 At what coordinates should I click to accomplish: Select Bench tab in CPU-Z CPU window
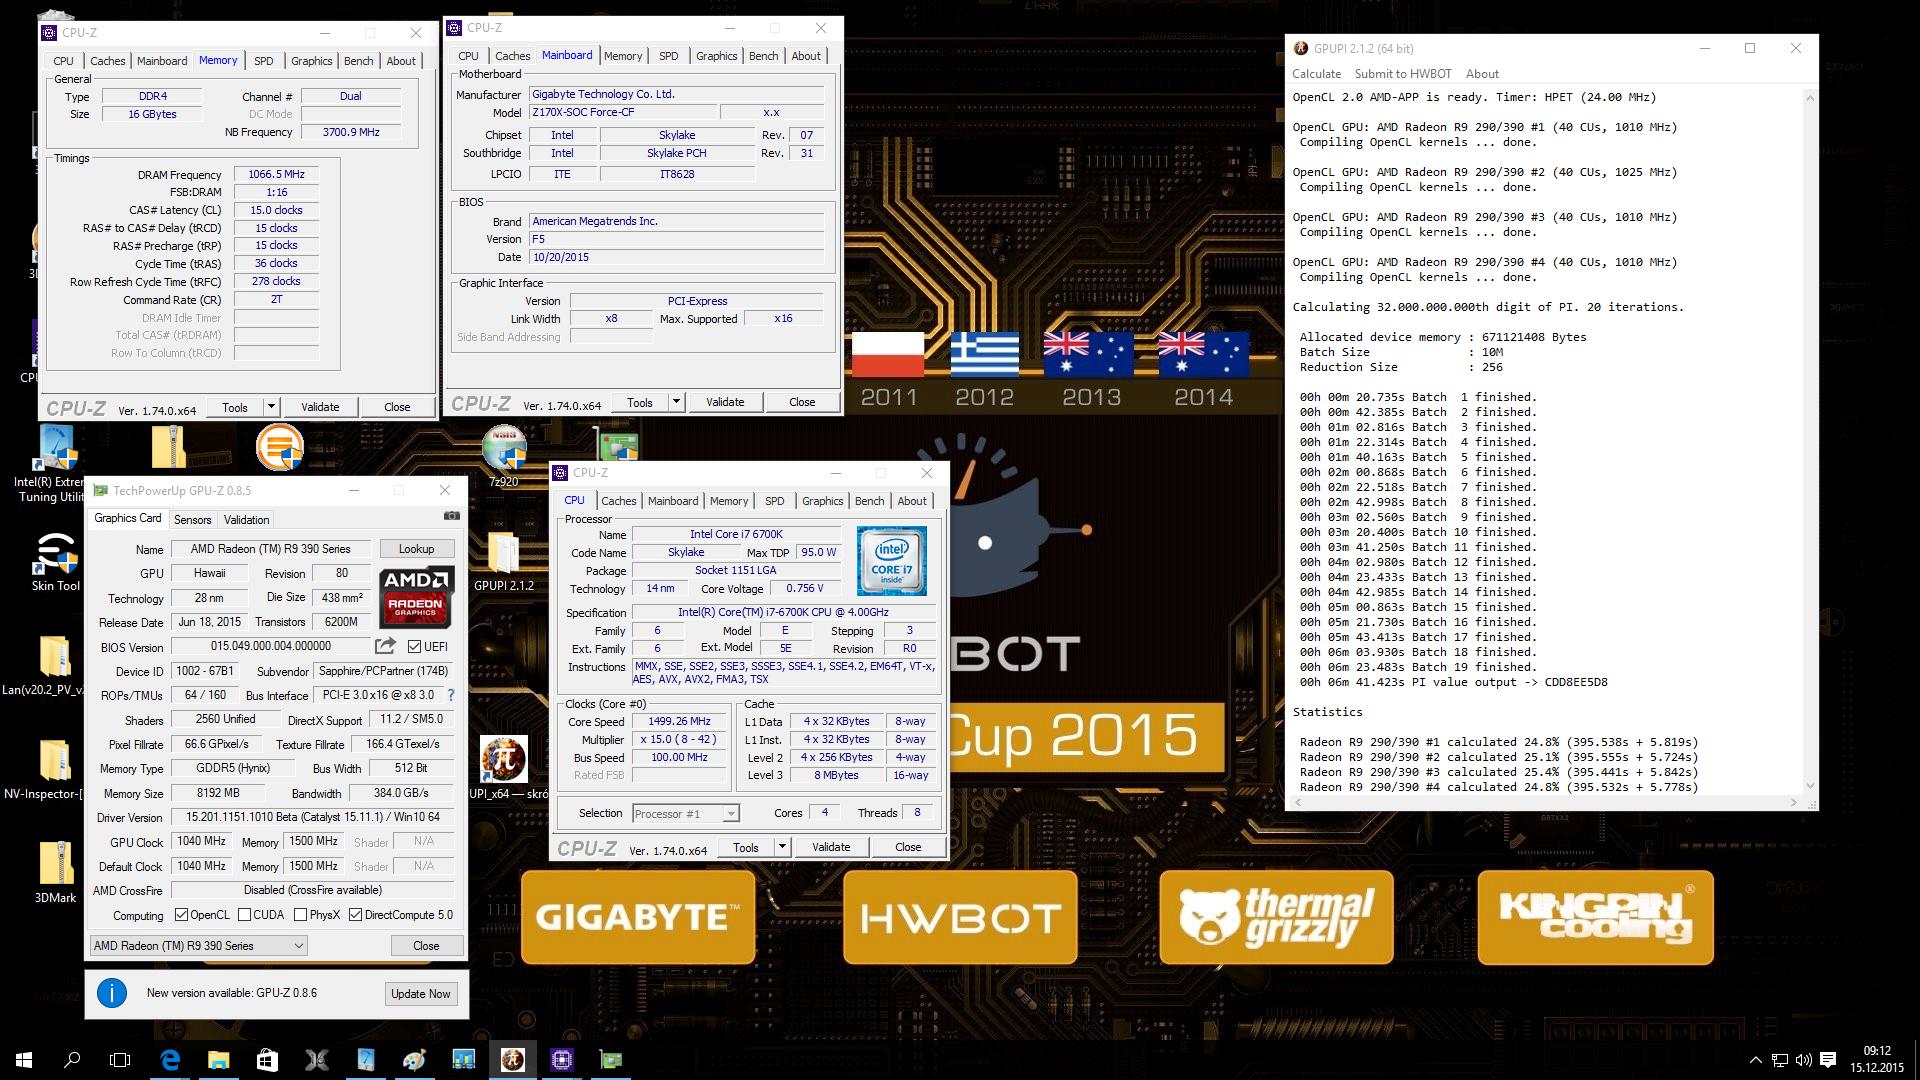tap(869, 501)
